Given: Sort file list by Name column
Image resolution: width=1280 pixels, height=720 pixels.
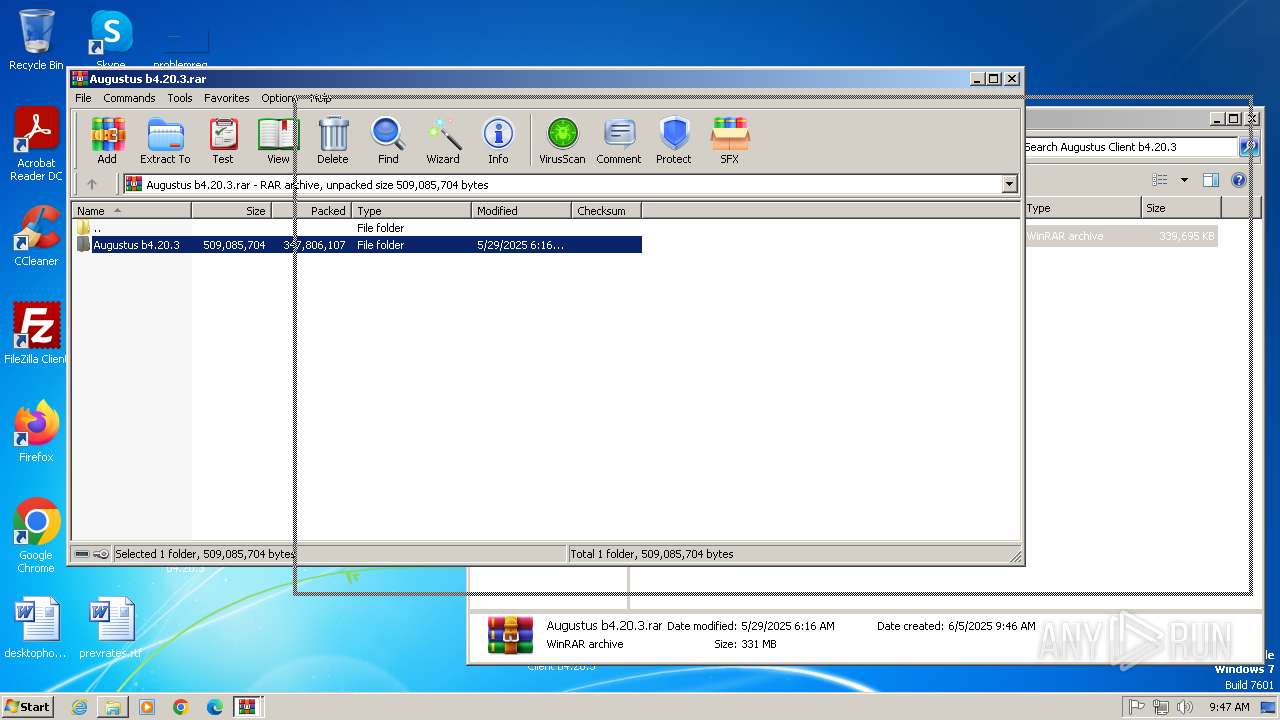Looking at the screenshot, I should coord(131,210).
